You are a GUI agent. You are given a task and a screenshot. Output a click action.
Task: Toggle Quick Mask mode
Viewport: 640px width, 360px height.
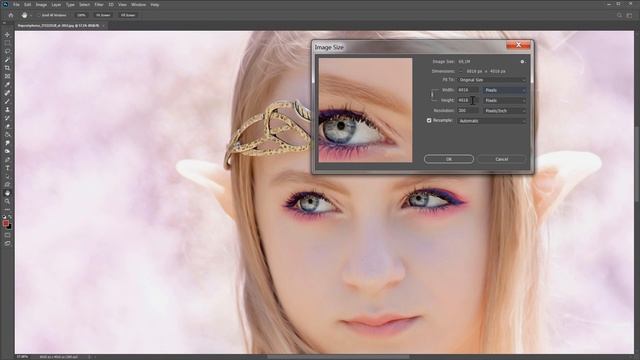pyautogui.click(x=7, y=235)
